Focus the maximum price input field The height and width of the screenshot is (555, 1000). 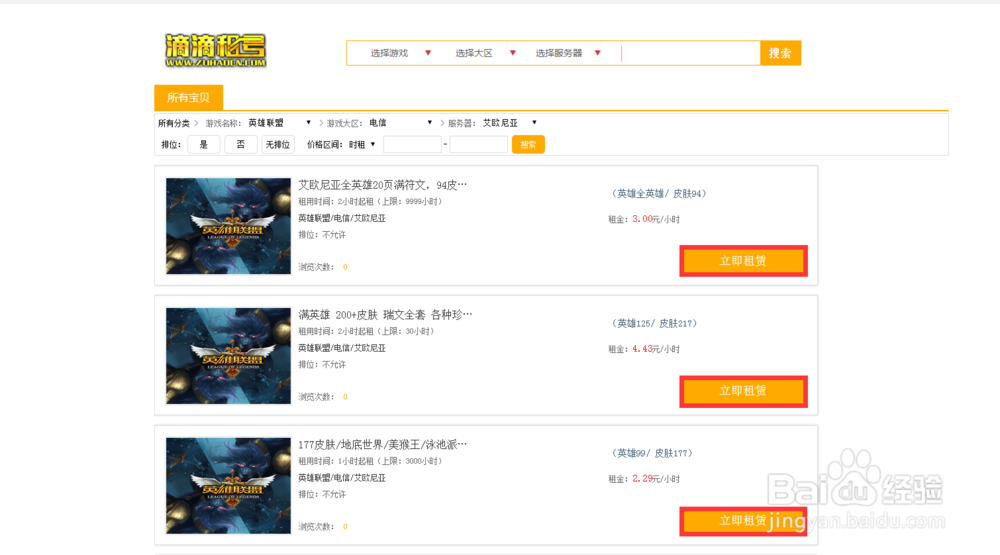pyautogui.click(x=479, y=145)
